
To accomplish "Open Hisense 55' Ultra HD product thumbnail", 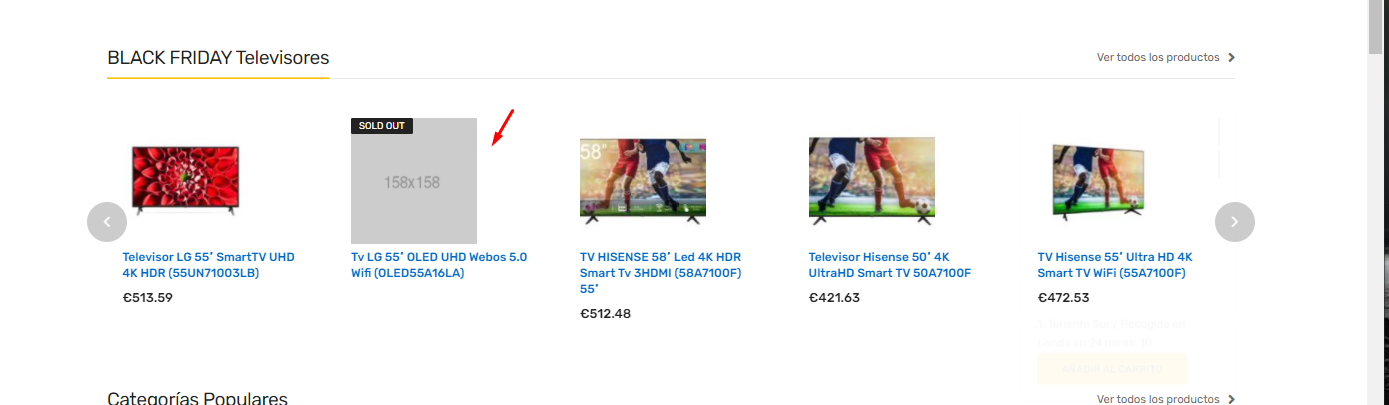I will click(1098, 180).
